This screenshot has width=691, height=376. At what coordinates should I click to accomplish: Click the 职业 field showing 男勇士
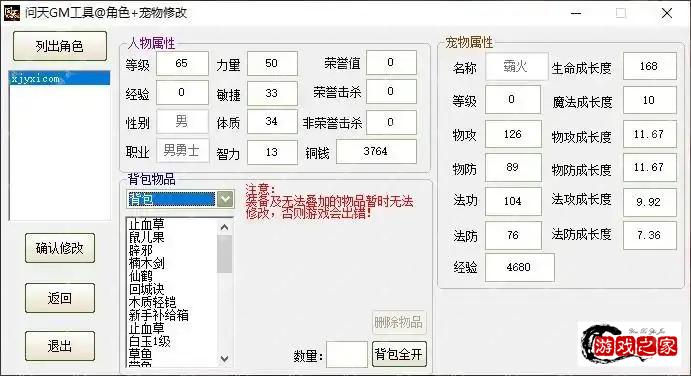click(x=182, y=151)
